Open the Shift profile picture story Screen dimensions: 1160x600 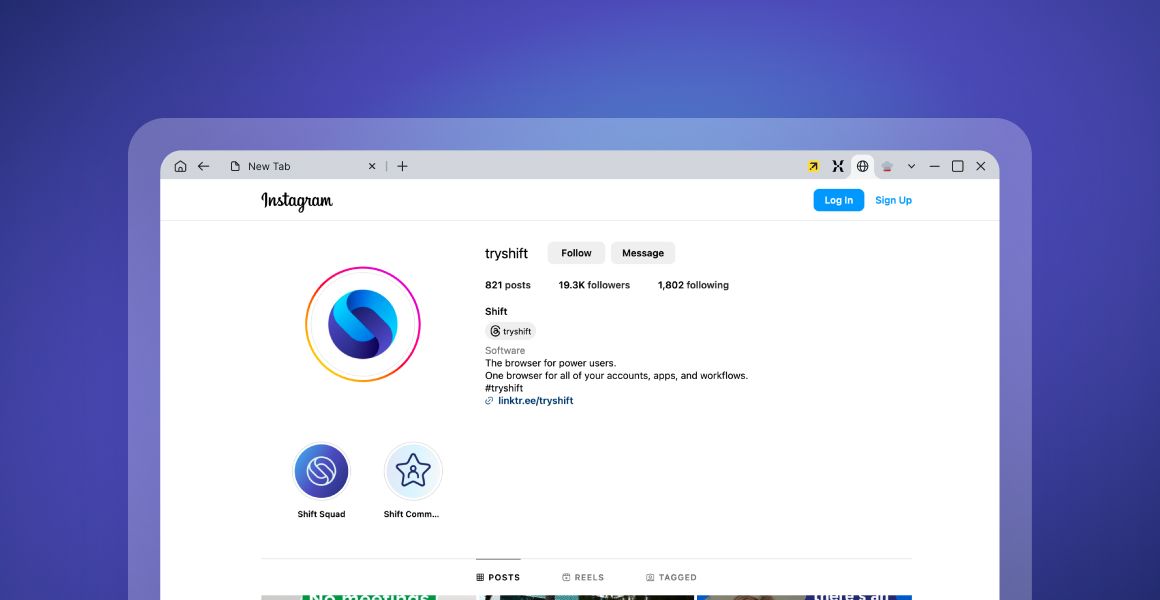tap(362, 324)
